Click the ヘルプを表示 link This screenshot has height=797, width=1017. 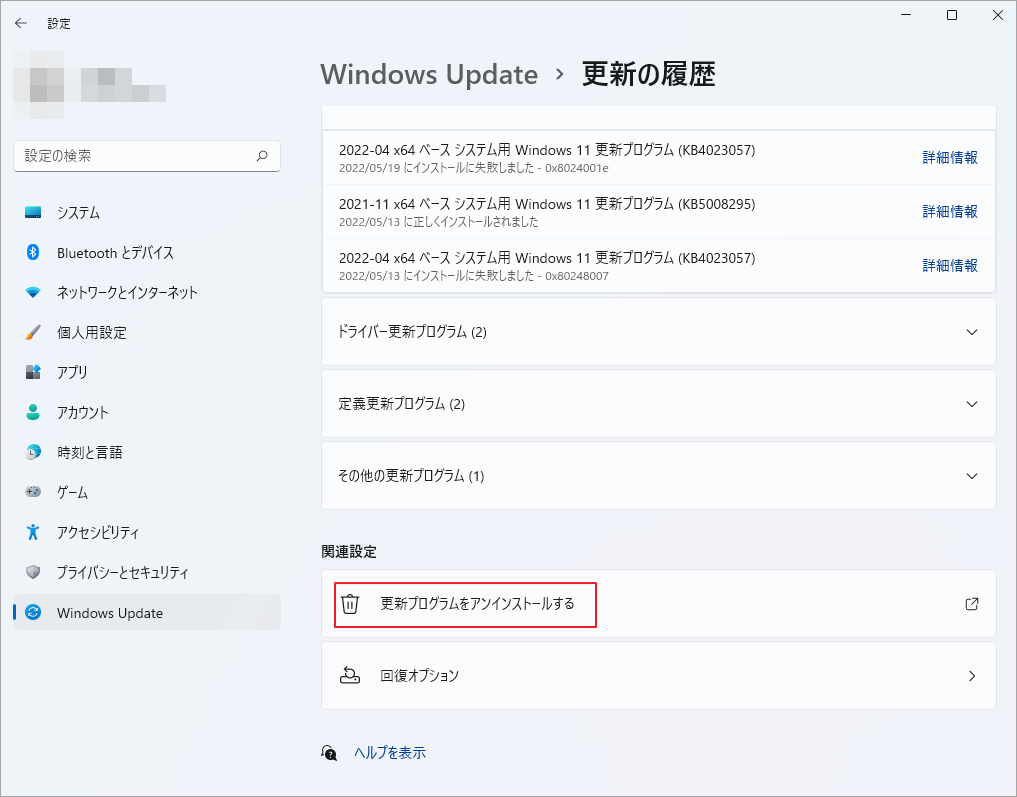click(x=391, y=752)
